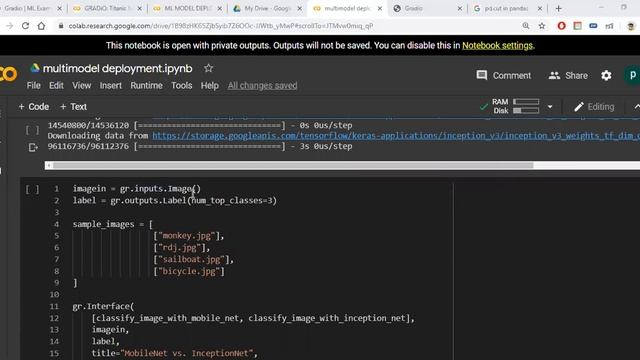
Task: Click the output scrollbar left arrow
Action: pos(49,165)
